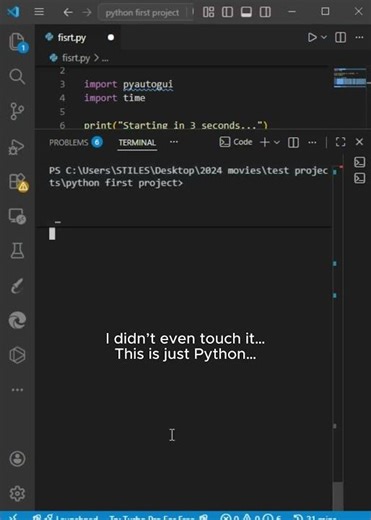Open the Extensions view with warning badge
Screen dimensions: 371x520
pos(17,182)
